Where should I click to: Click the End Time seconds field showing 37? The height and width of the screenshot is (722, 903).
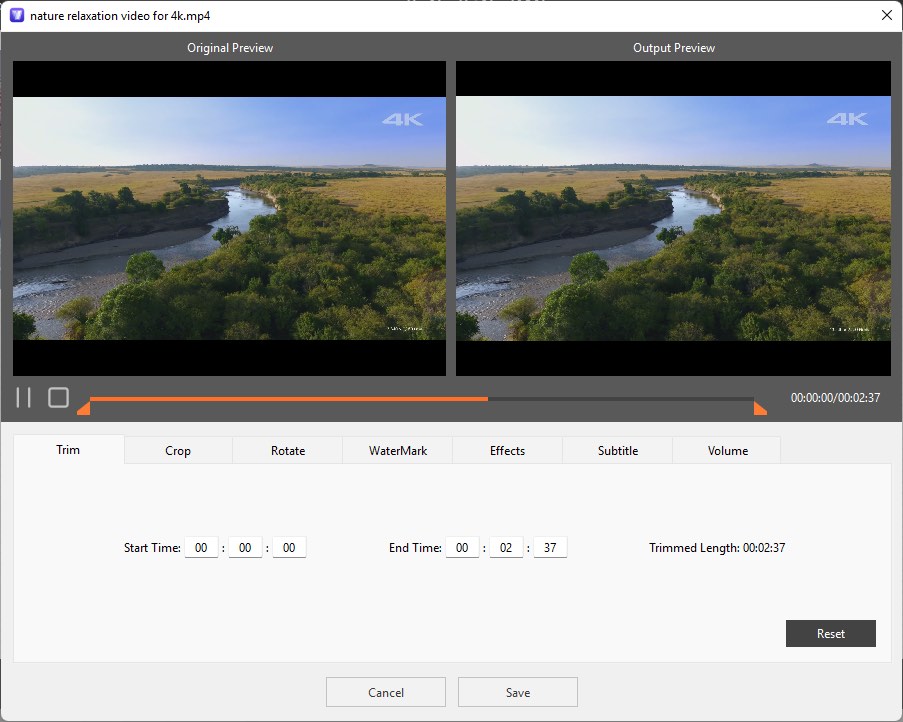pyautogui.click(x=550, y=547)
